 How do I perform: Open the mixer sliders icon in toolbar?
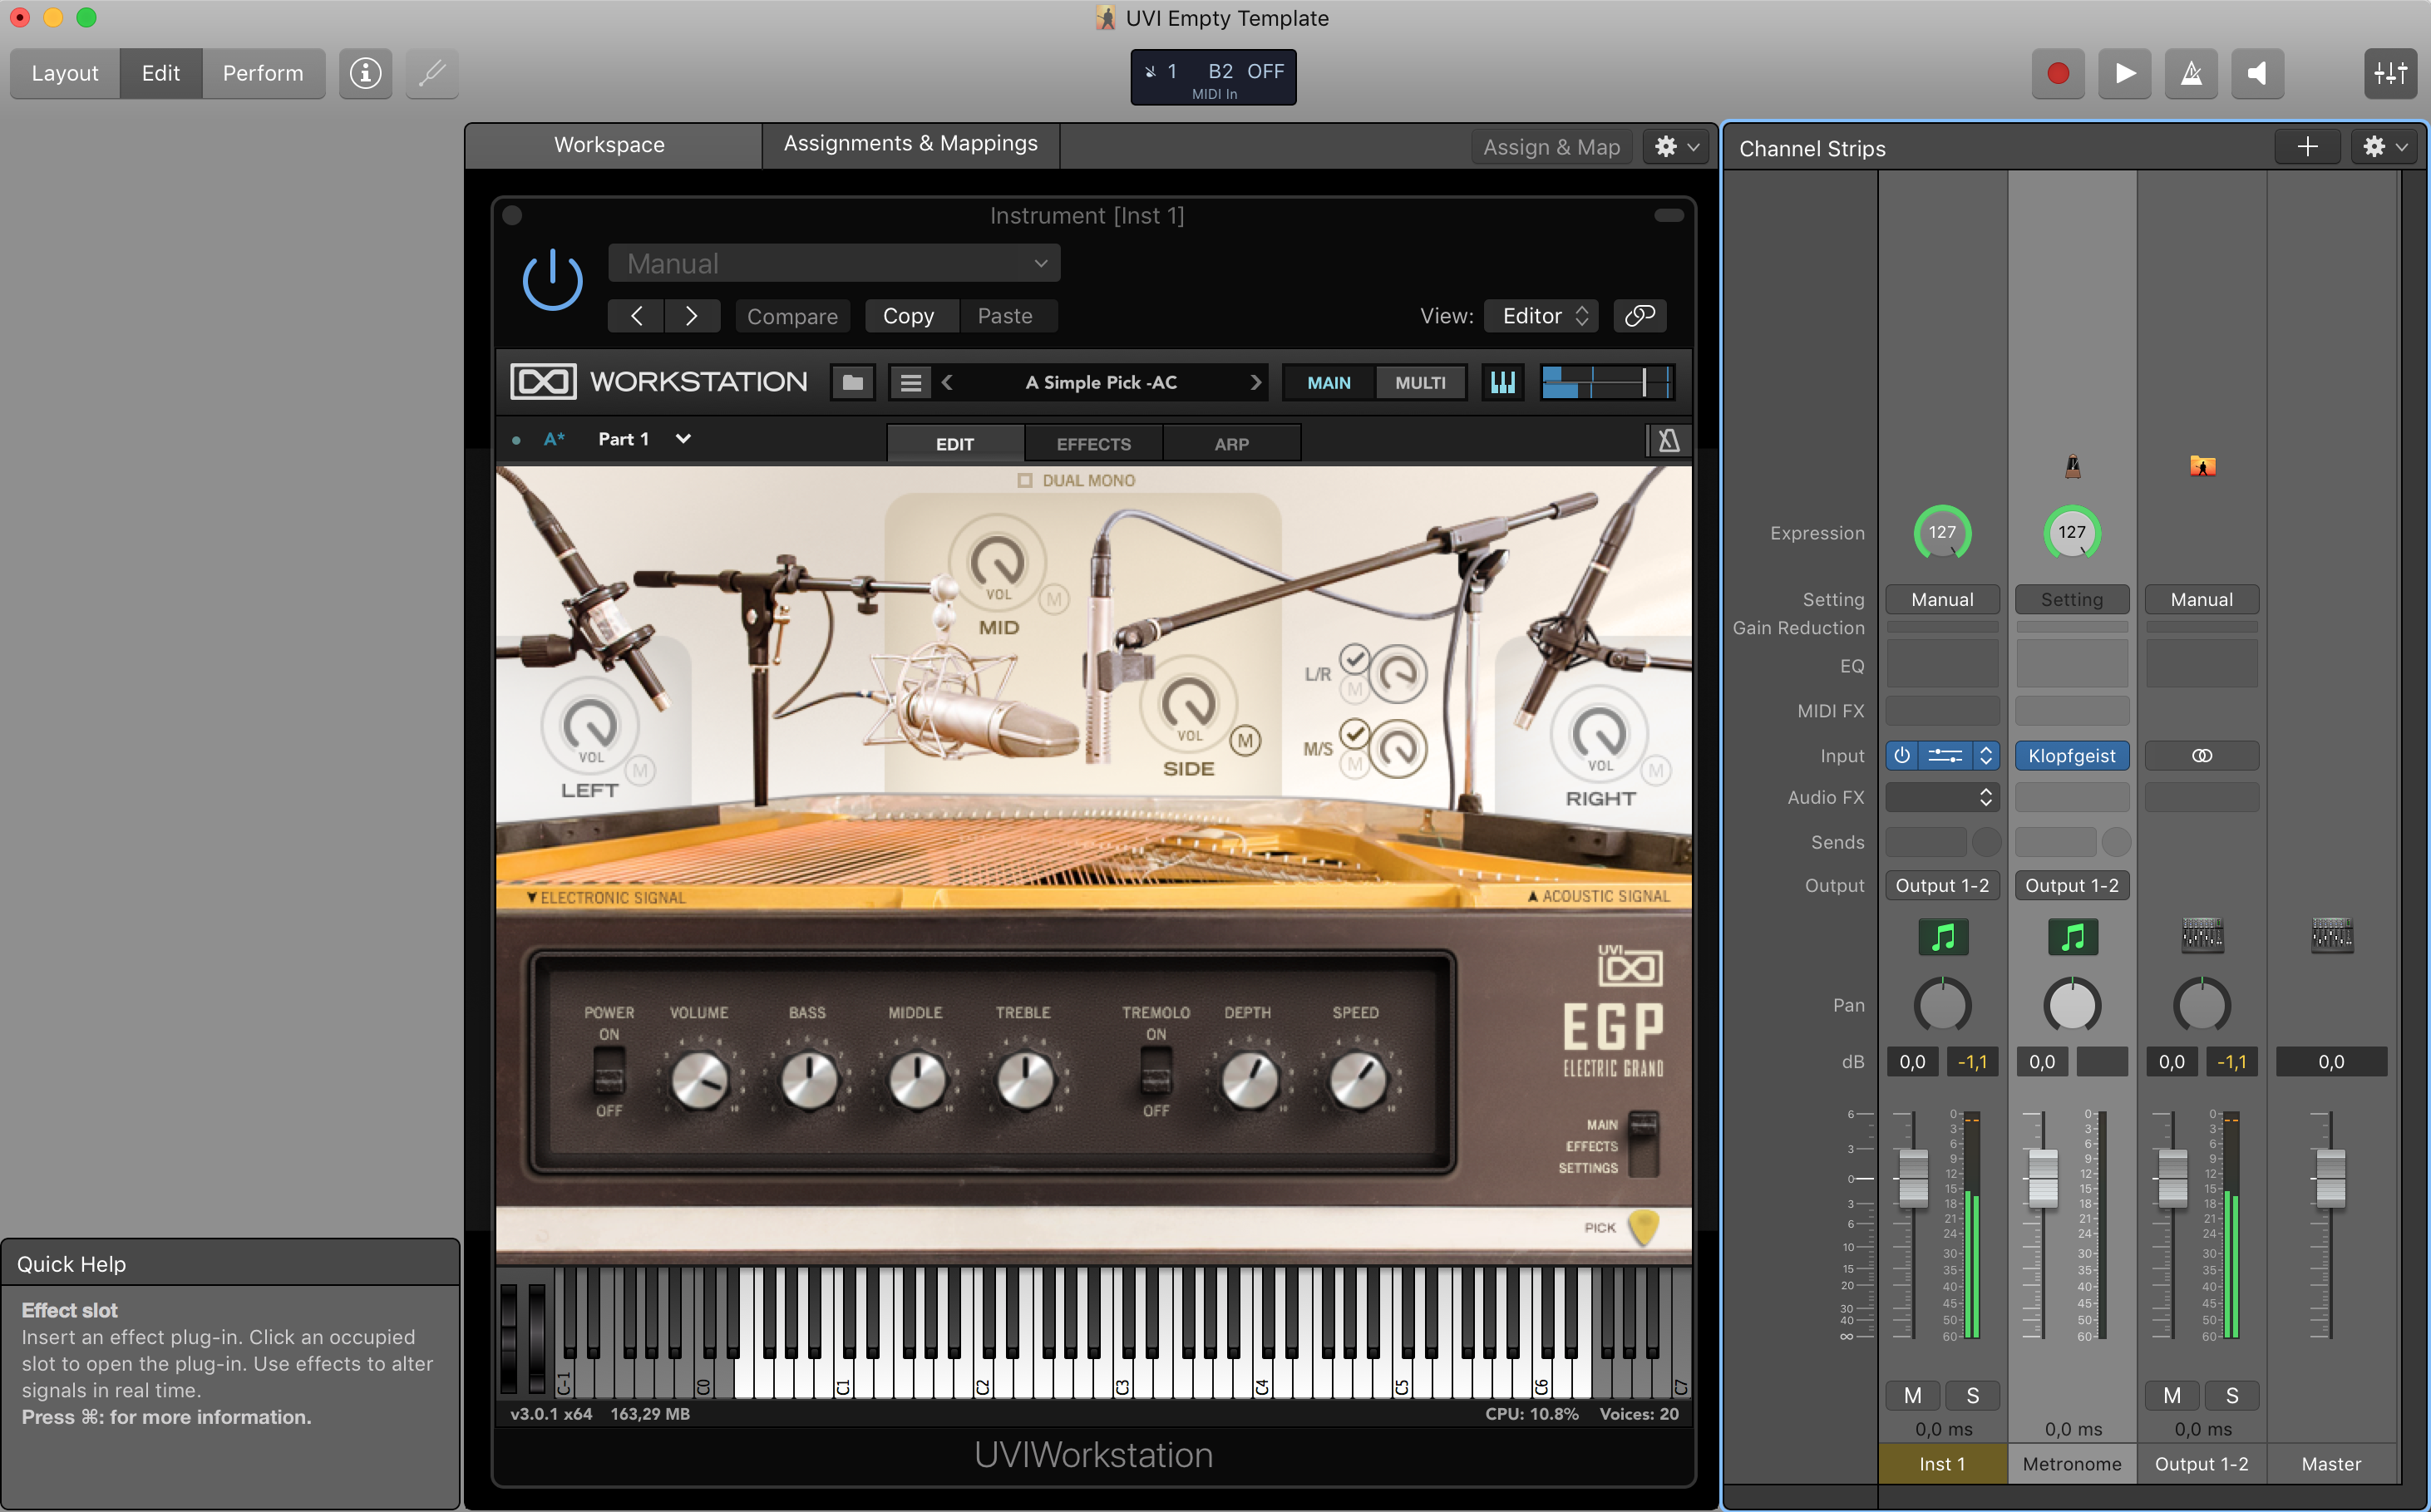coord(2390,73)
